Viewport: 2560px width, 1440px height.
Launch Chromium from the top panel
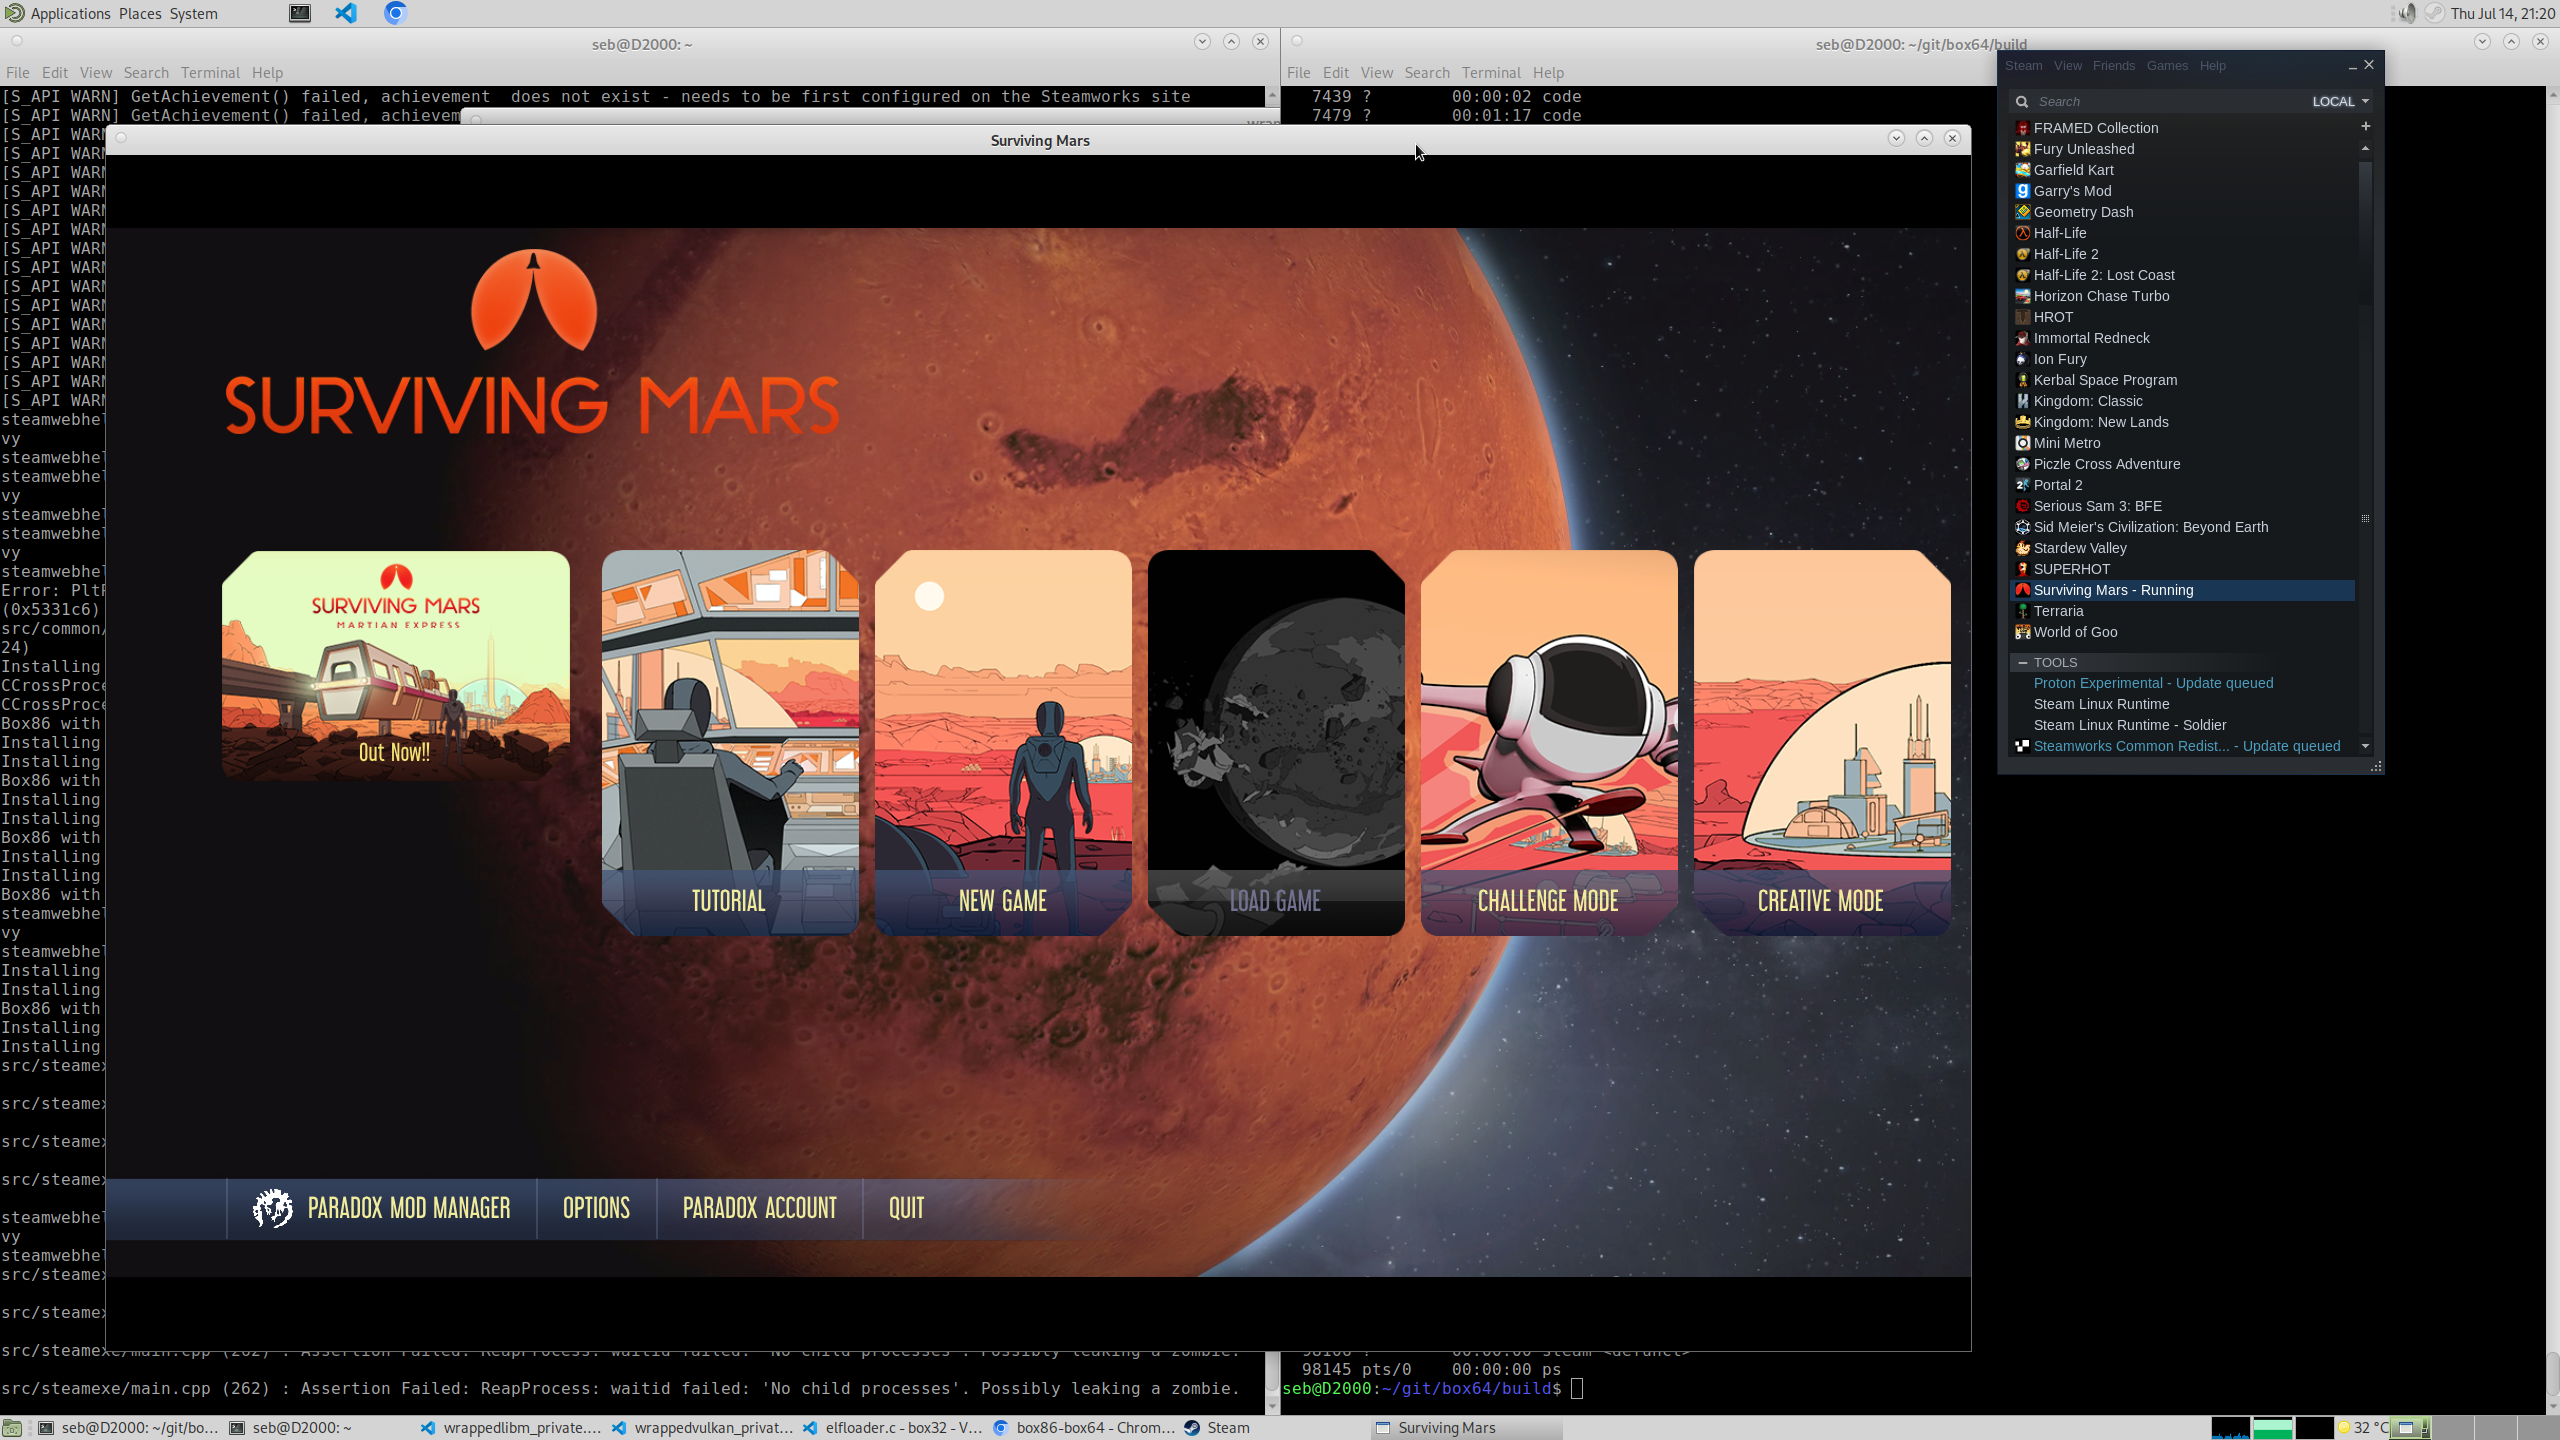tap(395, 13)
